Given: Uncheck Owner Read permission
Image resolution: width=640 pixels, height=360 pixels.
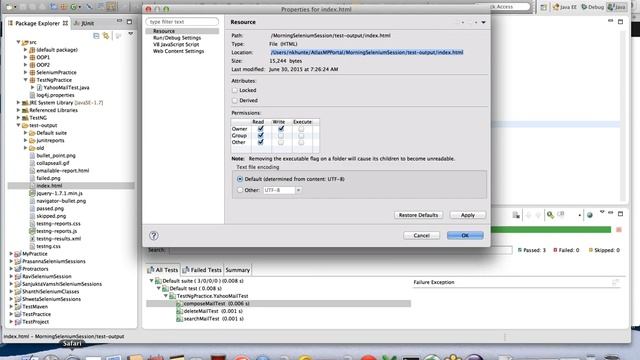Looking at the screenshot, I should tap(260, 129).
